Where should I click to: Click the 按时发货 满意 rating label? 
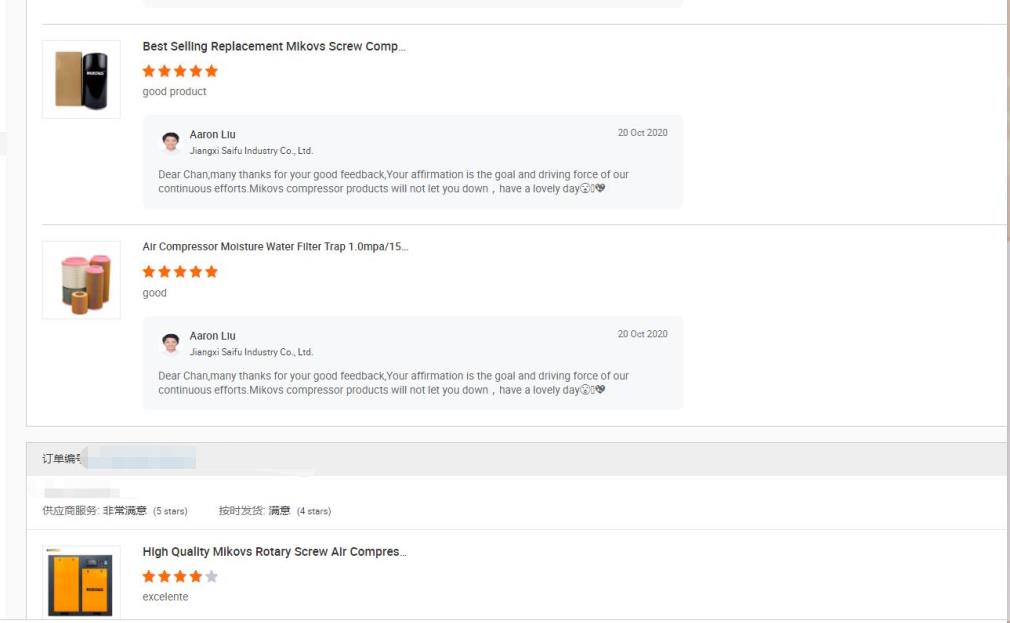point(255,511)
